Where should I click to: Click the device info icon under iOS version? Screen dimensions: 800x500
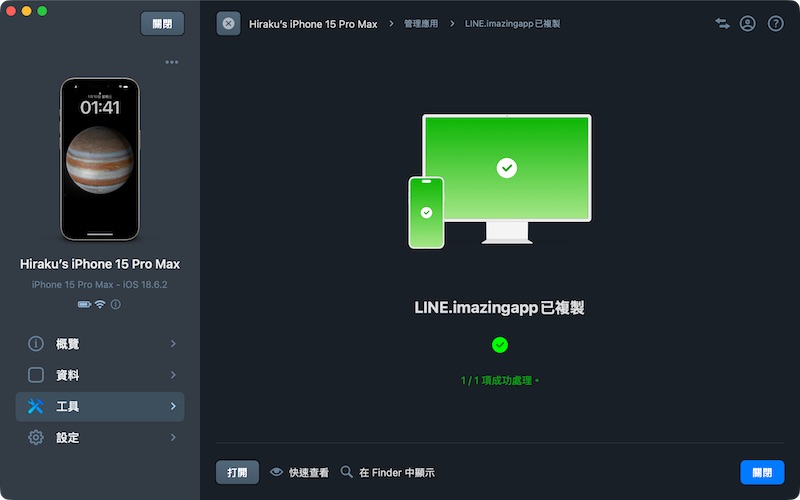pos(116,305)
